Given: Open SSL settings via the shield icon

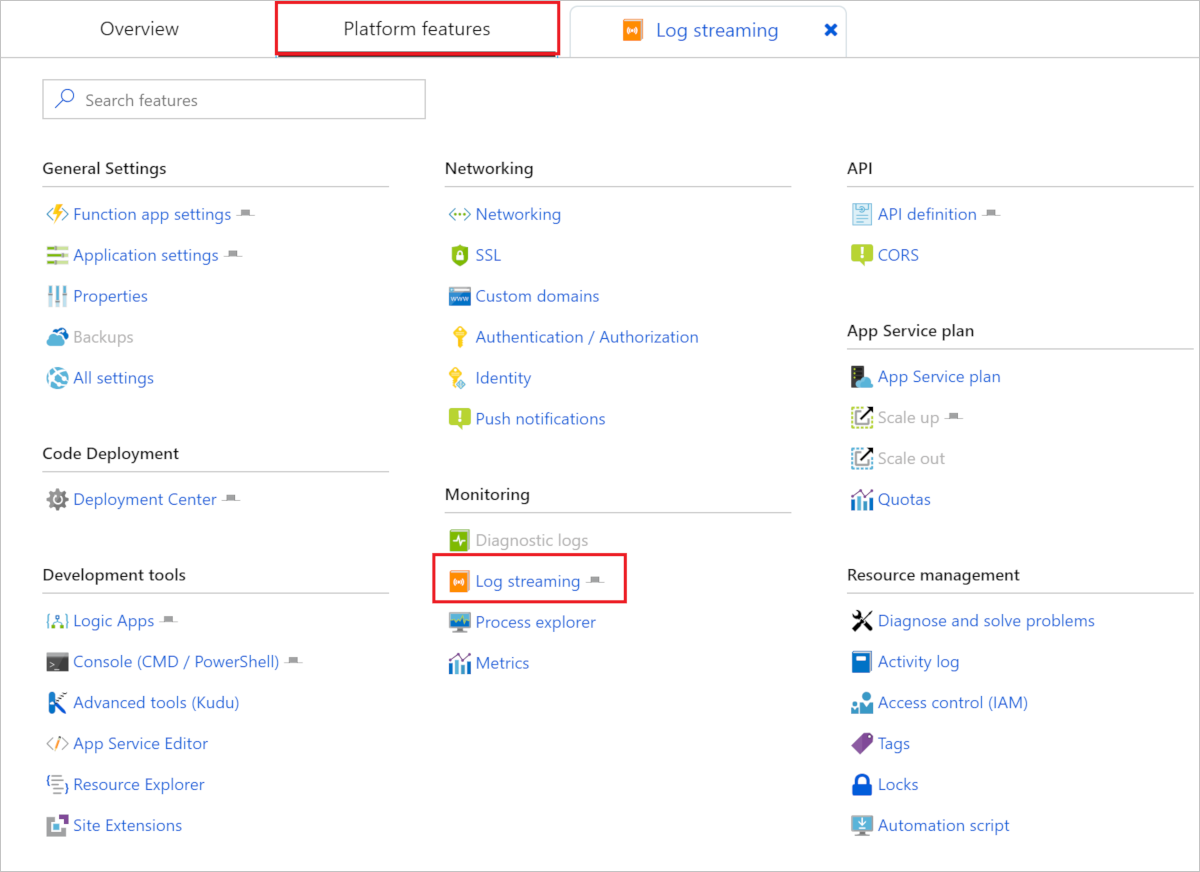Looking at the screenshot, I should coord(460,254).
